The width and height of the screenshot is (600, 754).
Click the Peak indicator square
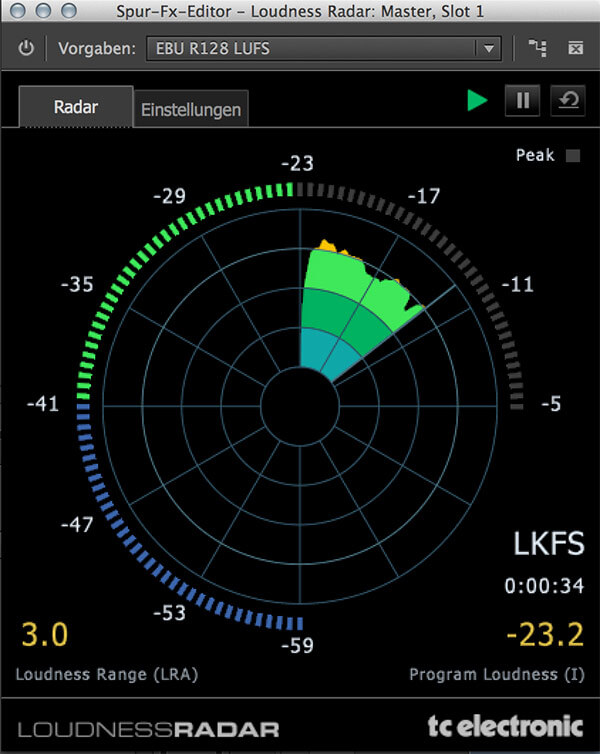(573, 155)
